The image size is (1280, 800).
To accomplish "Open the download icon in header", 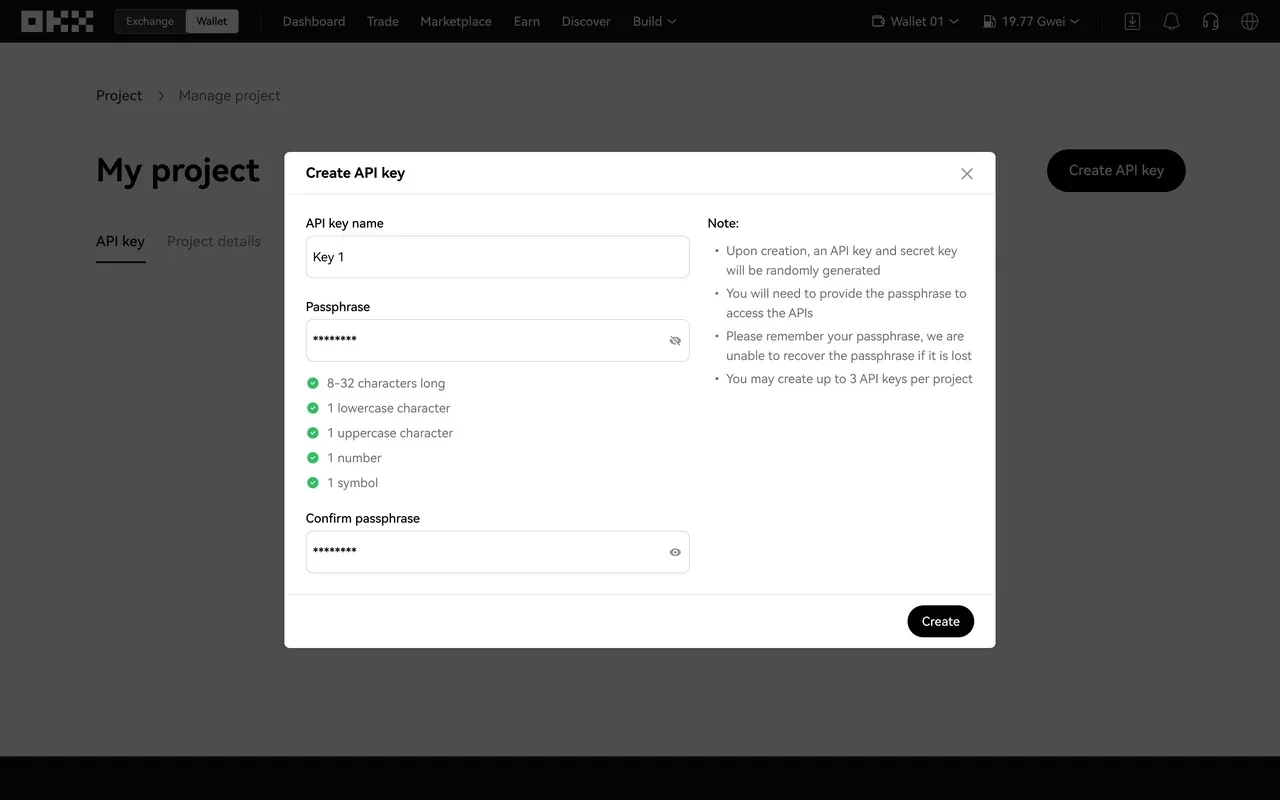I will tap(1132, 21).
